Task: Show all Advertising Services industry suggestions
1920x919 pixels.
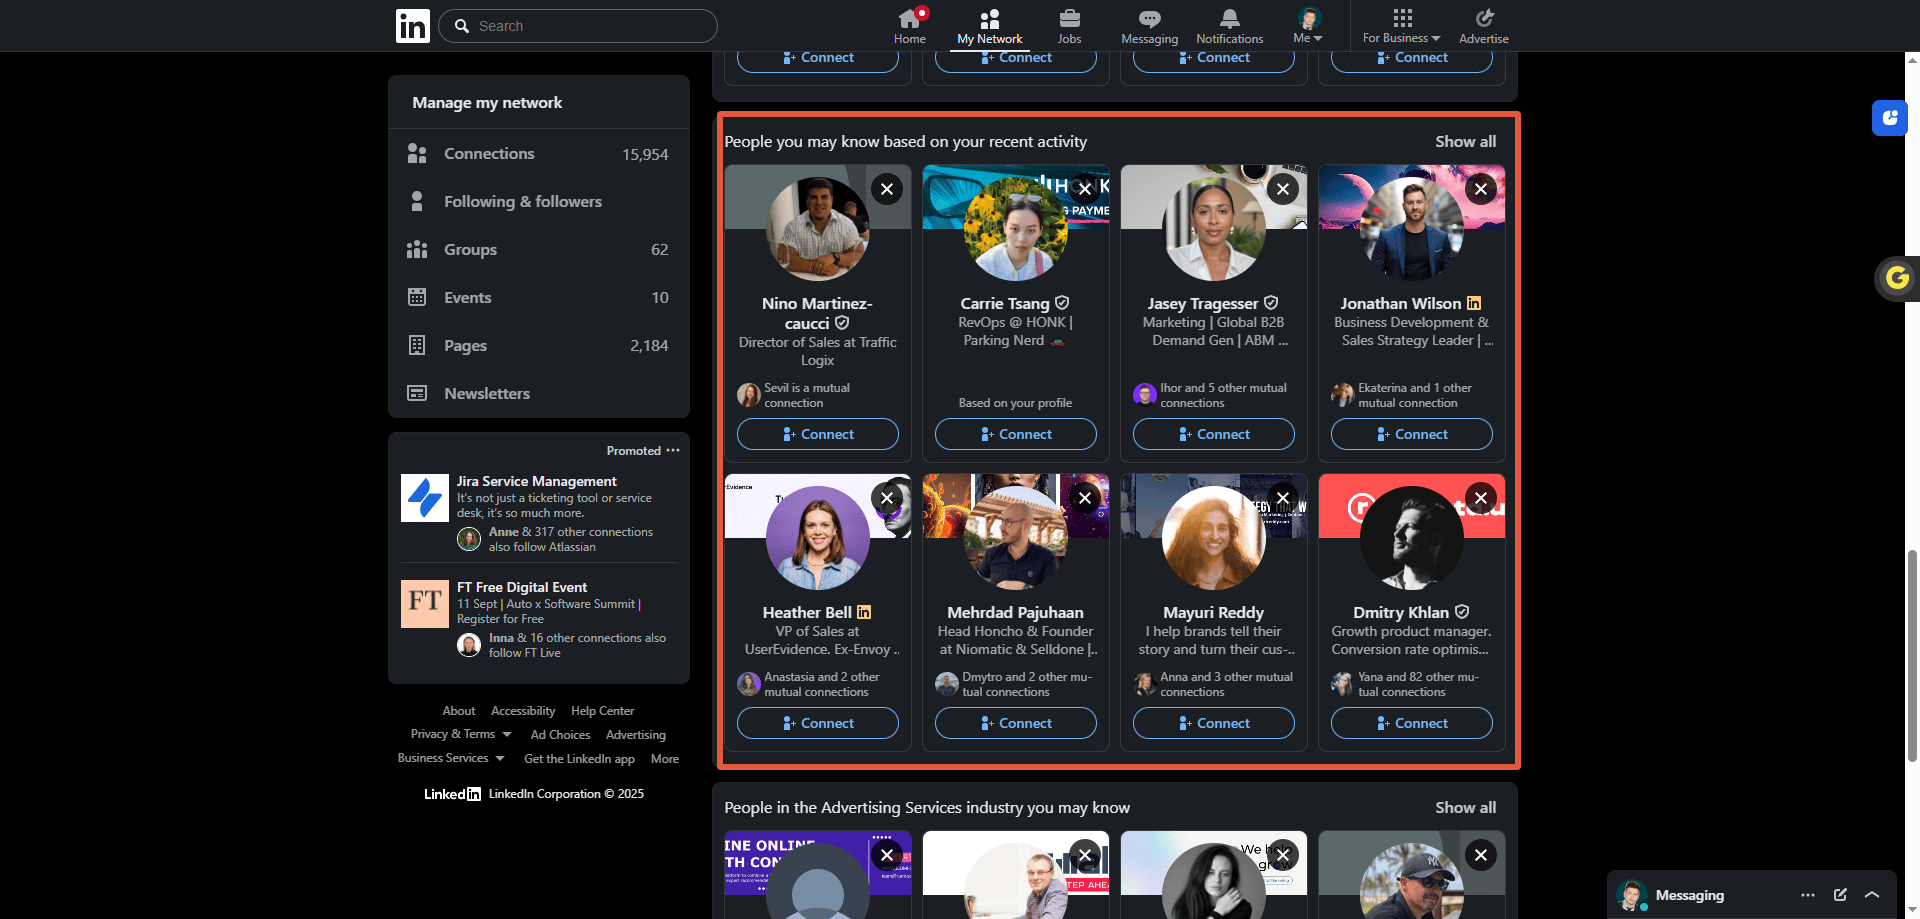Action: point(1465,808)
